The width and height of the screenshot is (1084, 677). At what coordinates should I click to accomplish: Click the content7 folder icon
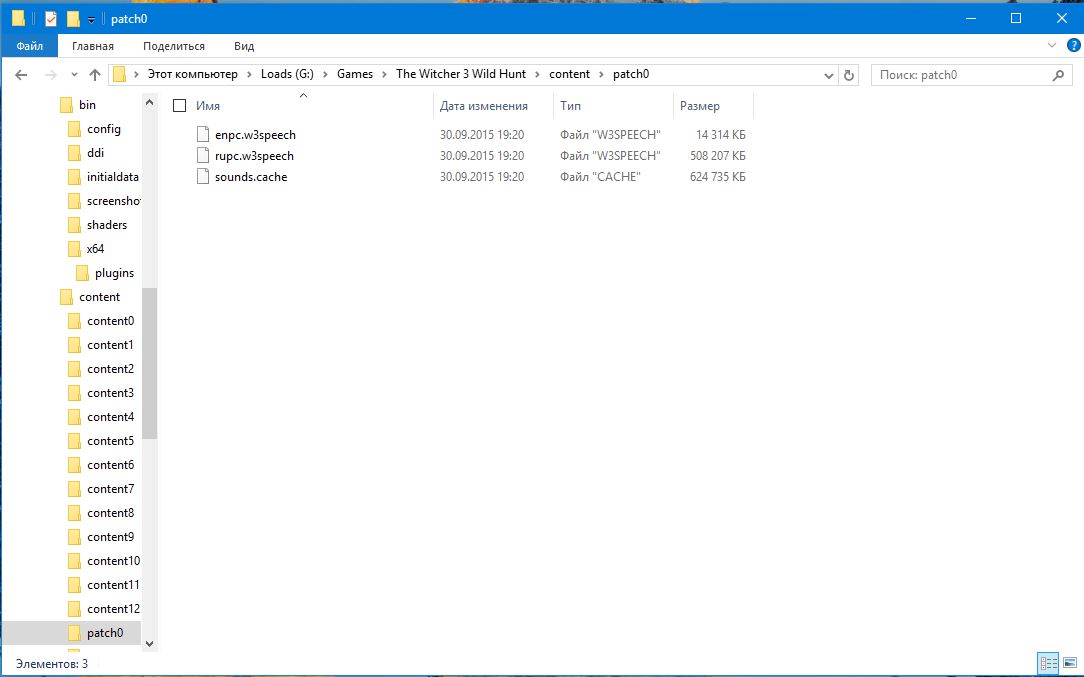(75, 489)
